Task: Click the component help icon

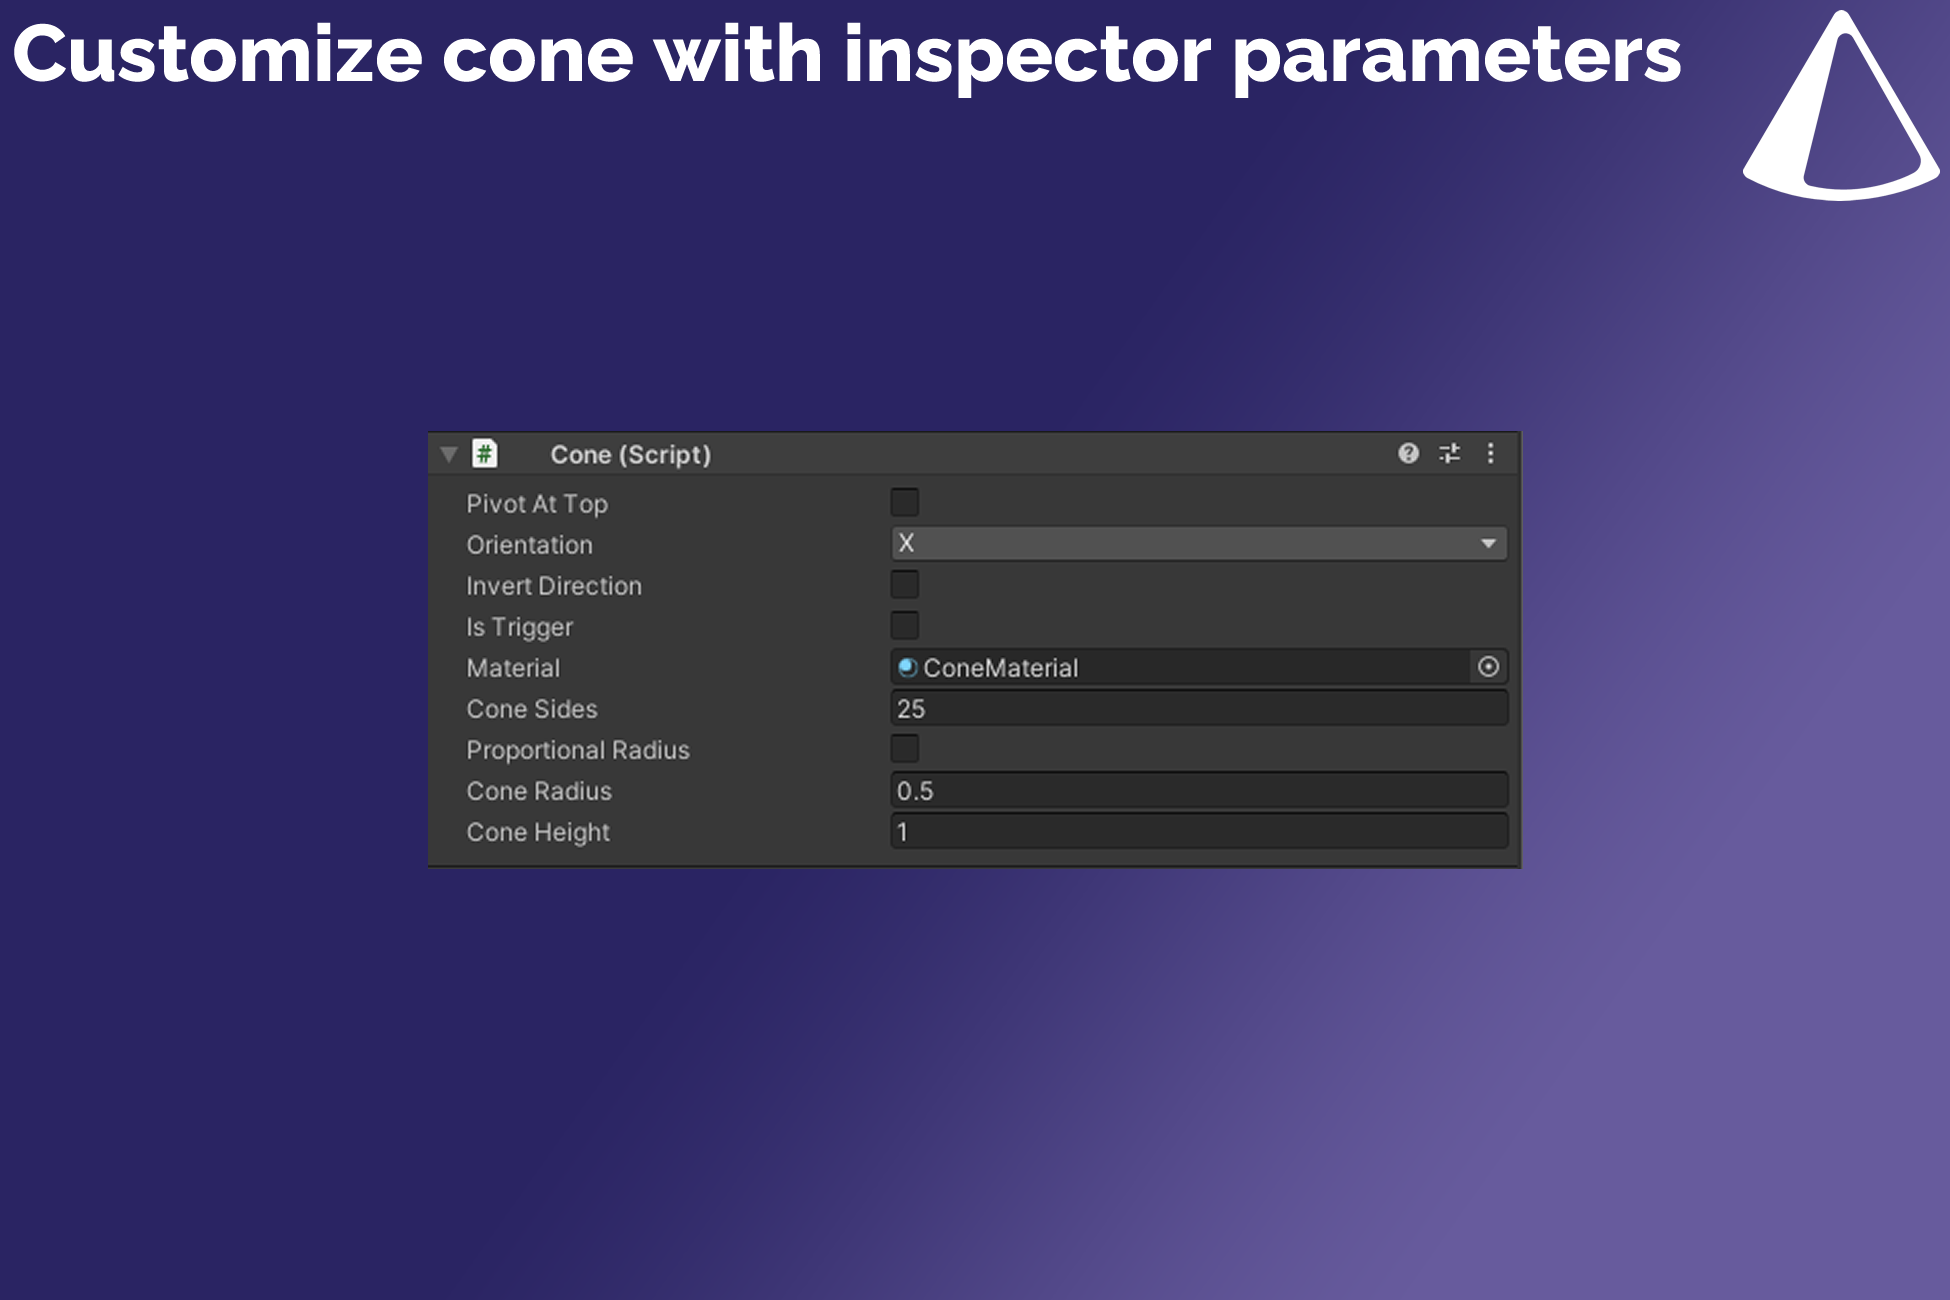Action: [x=1406, y=453]
